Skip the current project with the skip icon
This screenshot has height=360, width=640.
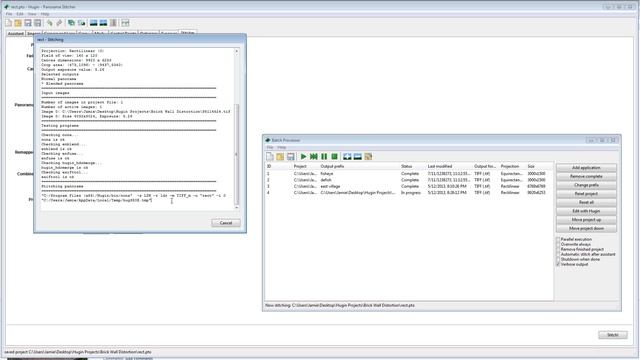[313, 157]
